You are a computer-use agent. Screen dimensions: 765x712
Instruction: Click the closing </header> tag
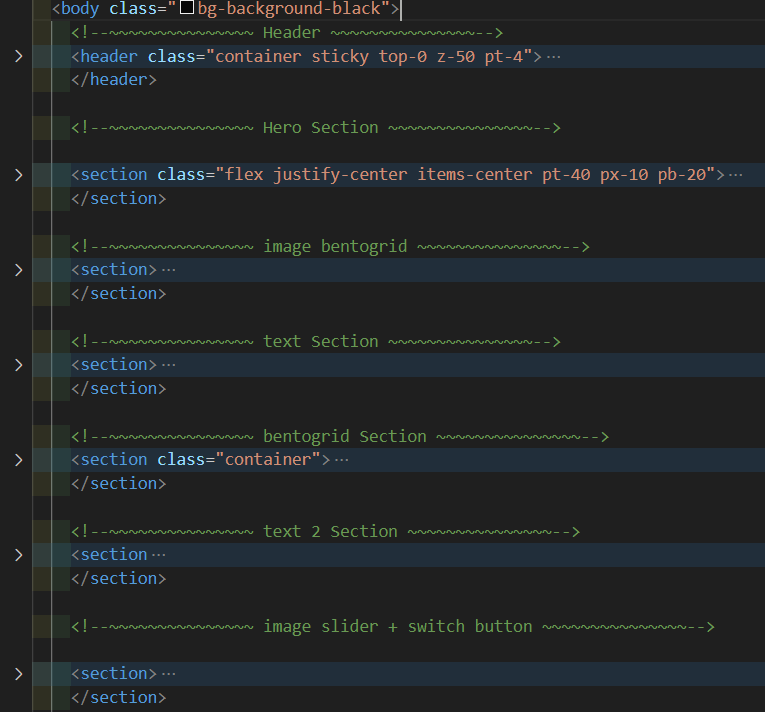click(114, 80)
